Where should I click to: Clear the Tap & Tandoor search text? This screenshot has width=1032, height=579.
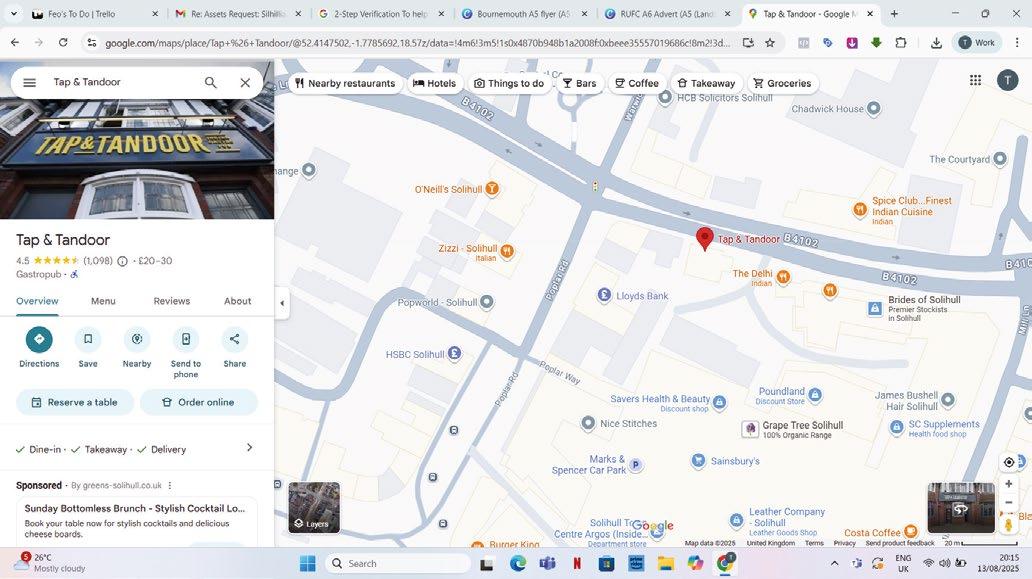[x=245, y=82]
